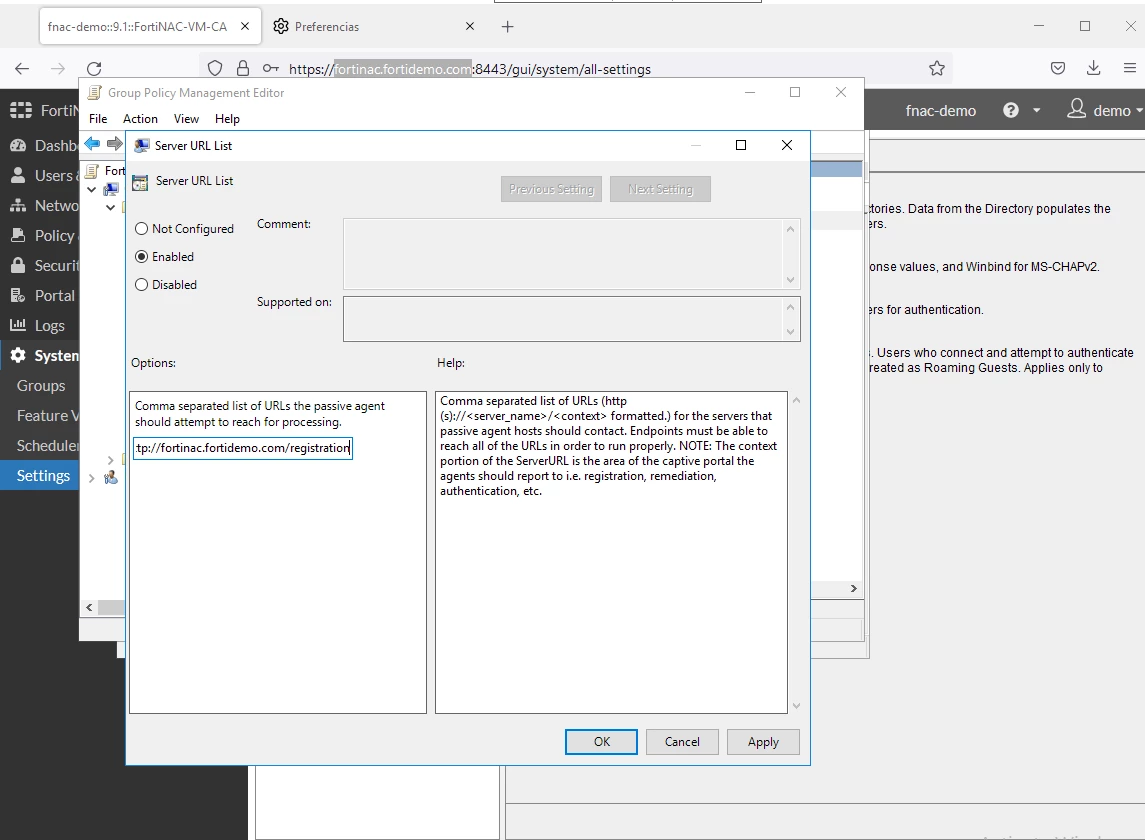Viewport: 1145px width, 840px height.
Task: Open File menu in Group Policy Editor
Action: [98, 118]
